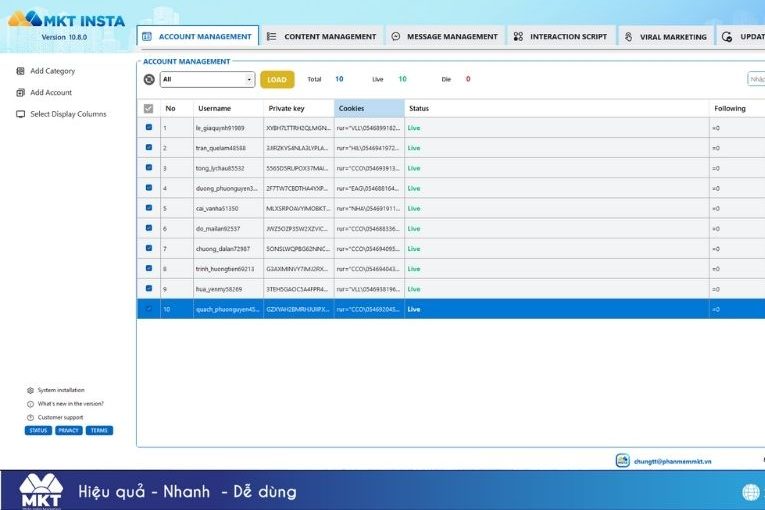Click the Version 10.8.0 label
Image resolution: width=765 pixels, height=510 pixels.
click(64, 37)
